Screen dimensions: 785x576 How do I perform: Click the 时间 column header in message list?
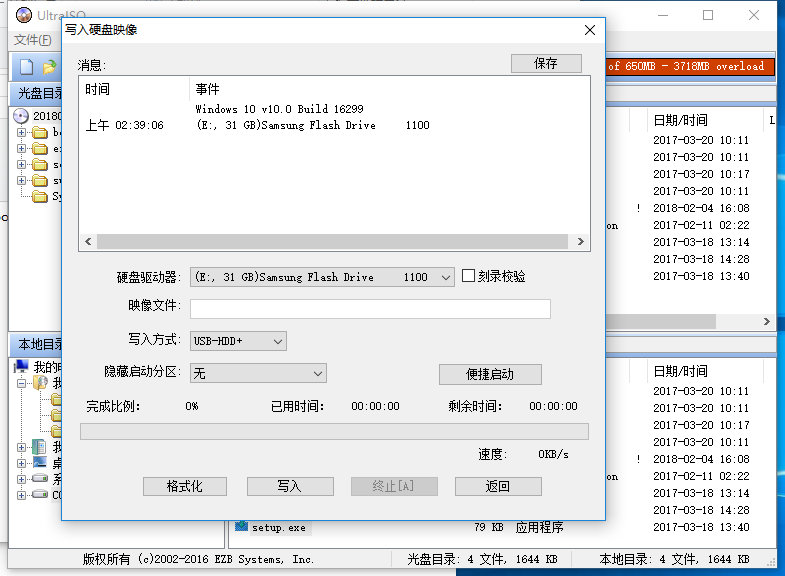click(x=97, y=89)
